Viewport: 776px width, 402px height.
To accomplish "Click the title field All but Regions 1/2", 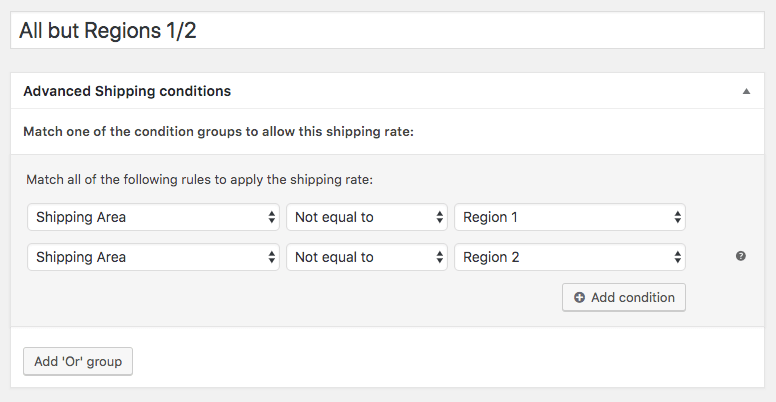I will click(388, 30).
